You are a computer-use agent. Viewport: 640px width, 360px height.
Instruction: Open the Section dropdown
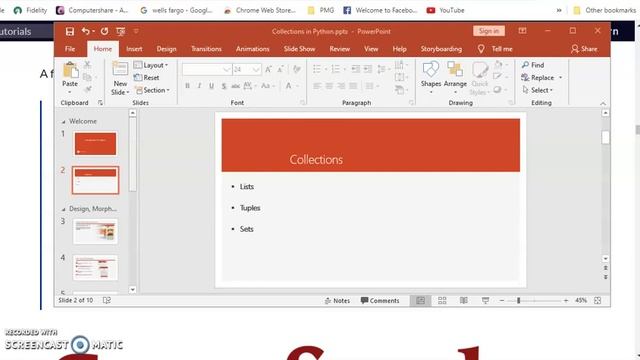152,90
